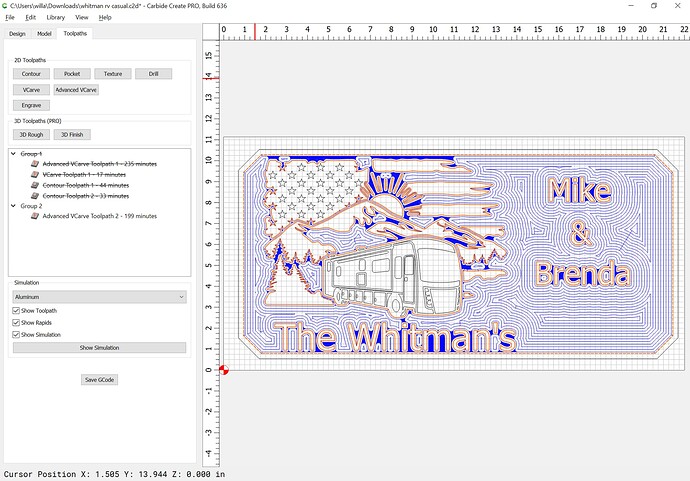Collapse the Group 2 tree node

14,206
